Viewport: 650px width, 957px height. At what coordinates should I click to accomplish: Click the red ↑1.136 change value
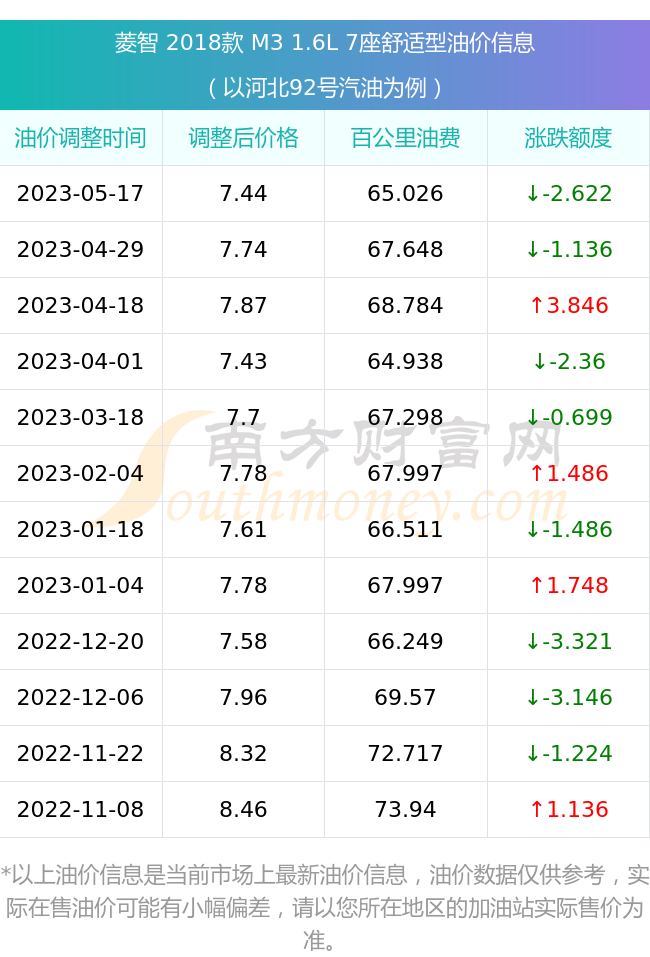pos(568,809)
